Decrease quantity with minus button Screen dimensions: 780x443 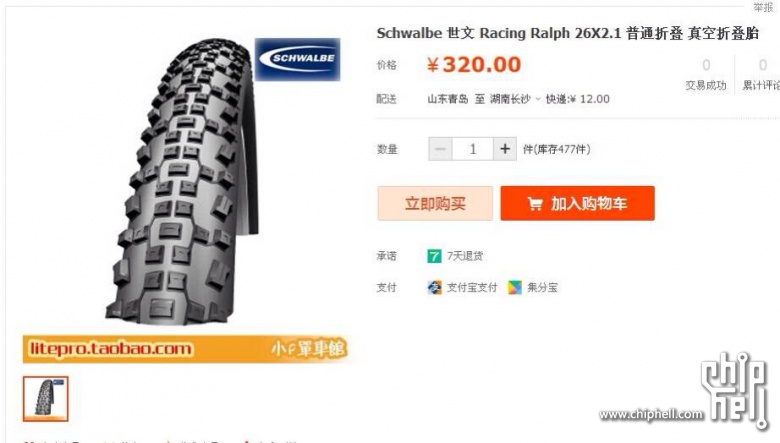(x=440, y=149)
